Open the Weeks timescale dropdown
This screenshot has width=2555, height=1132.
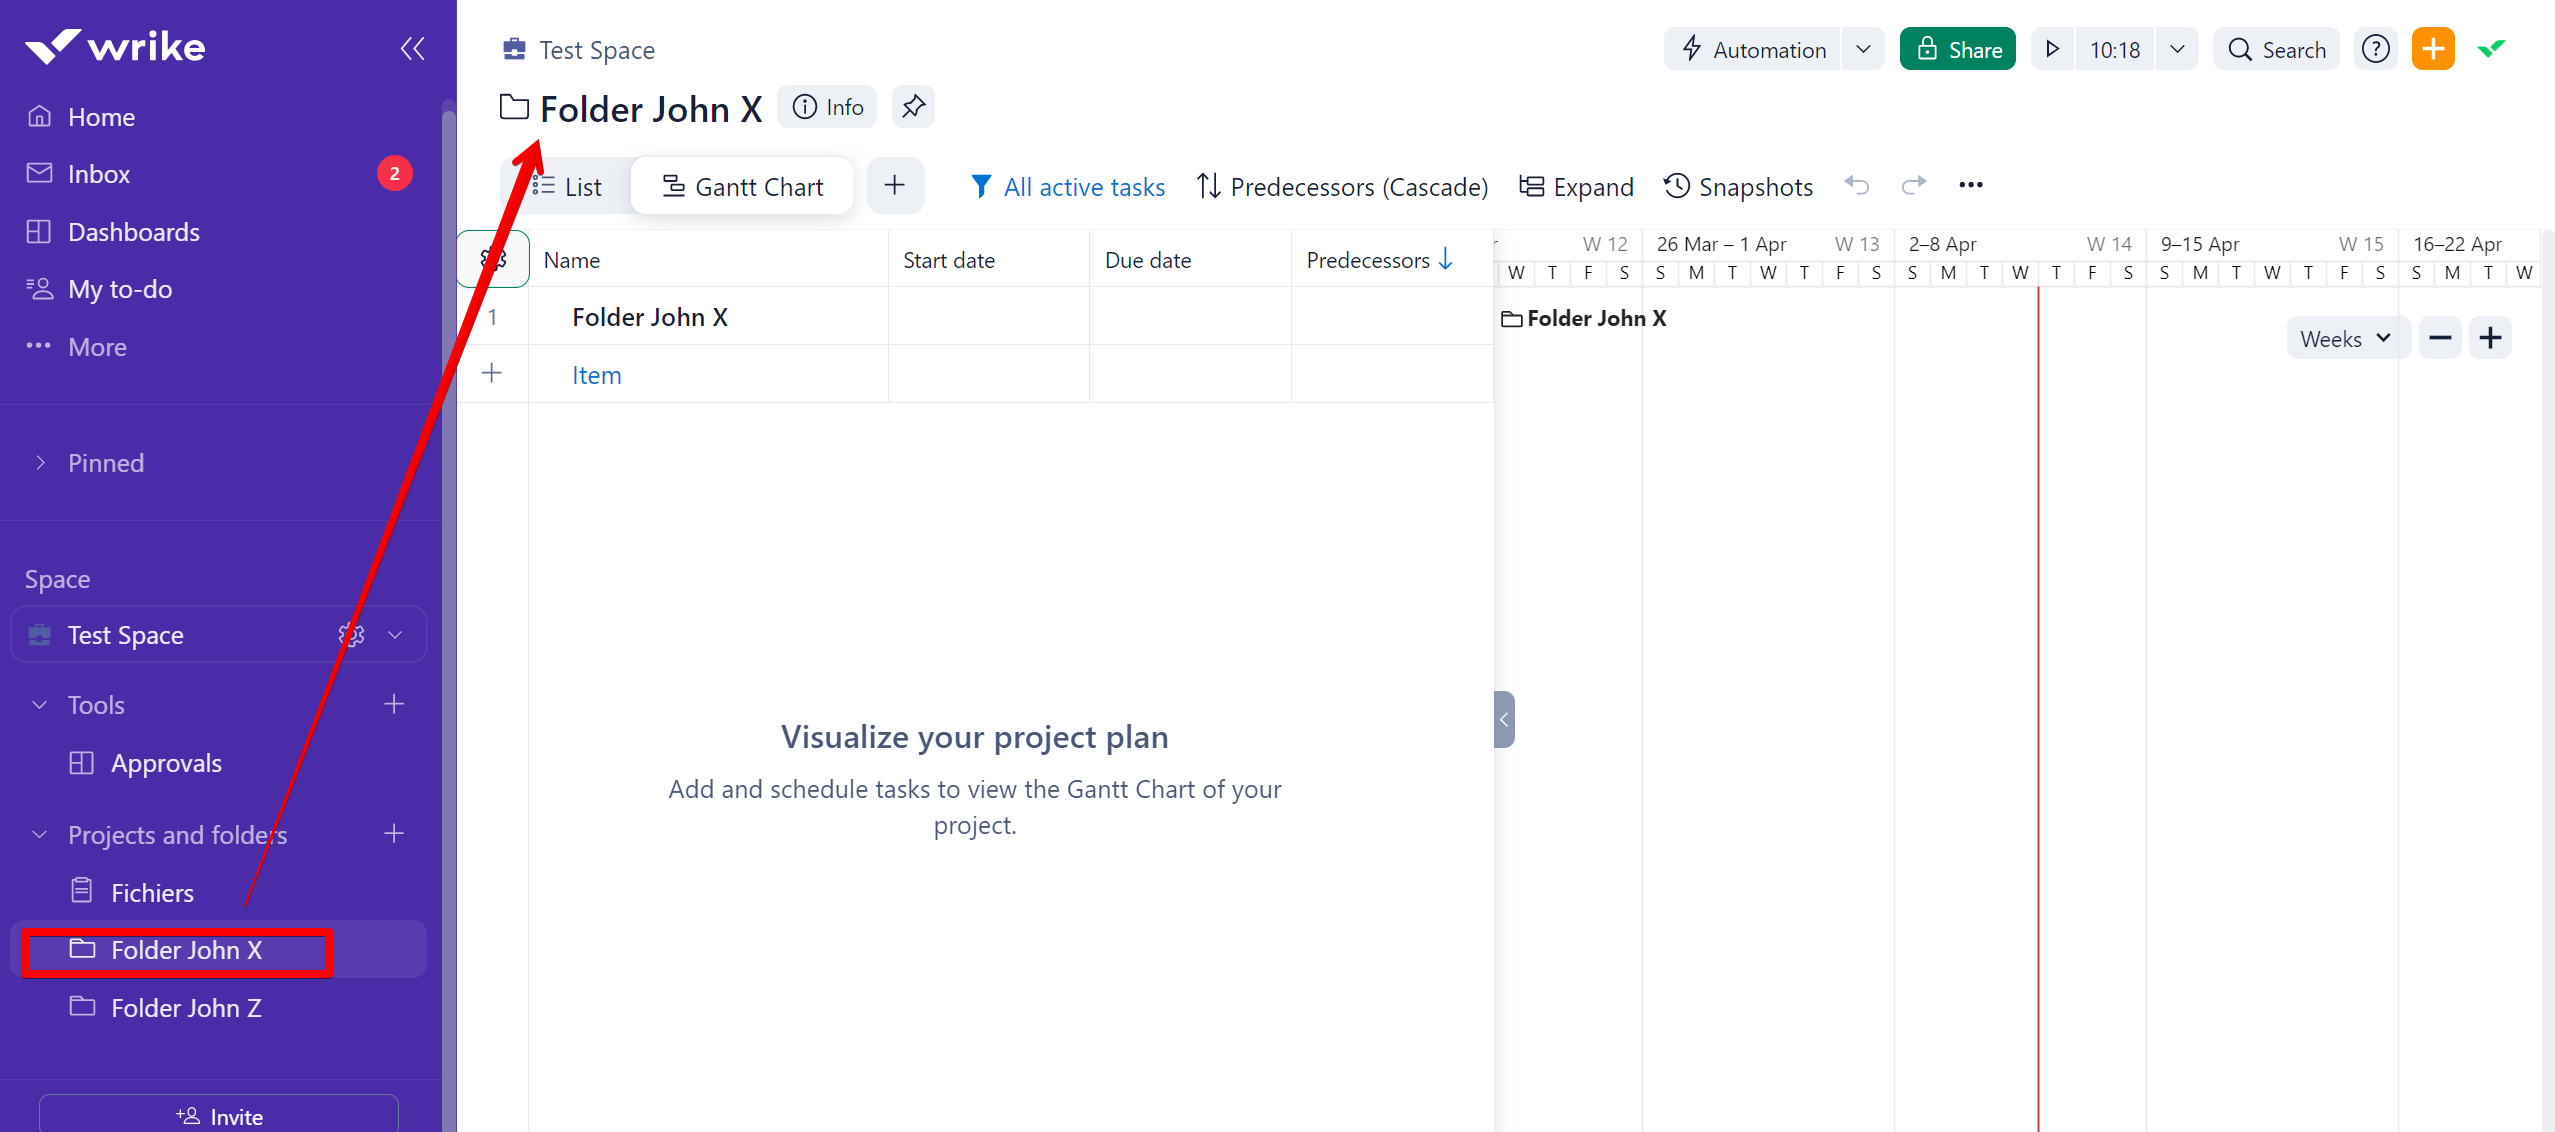pyautogui.click(x=2344, y=338)
